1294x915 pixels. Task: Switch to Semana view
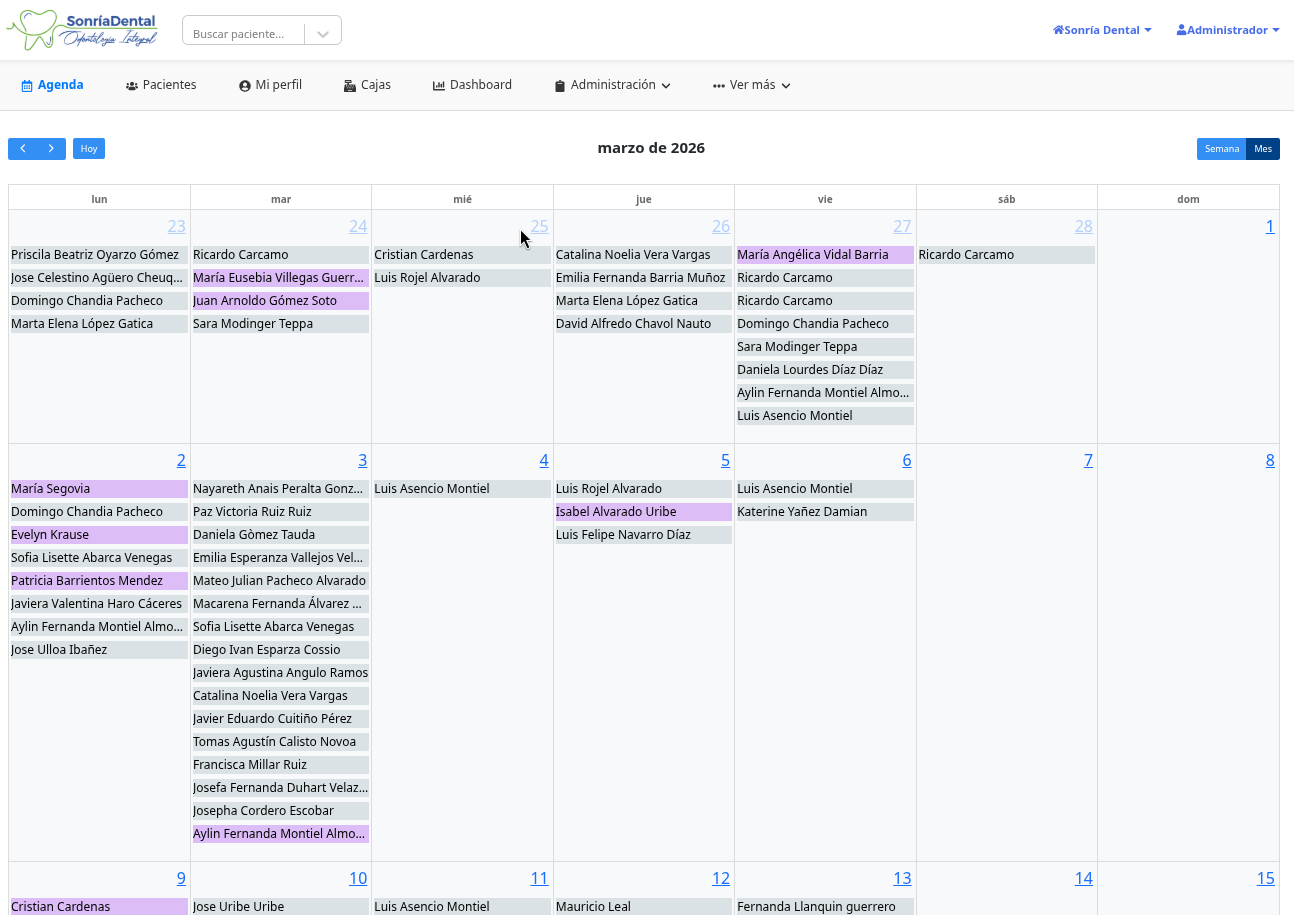point(1222,149)
